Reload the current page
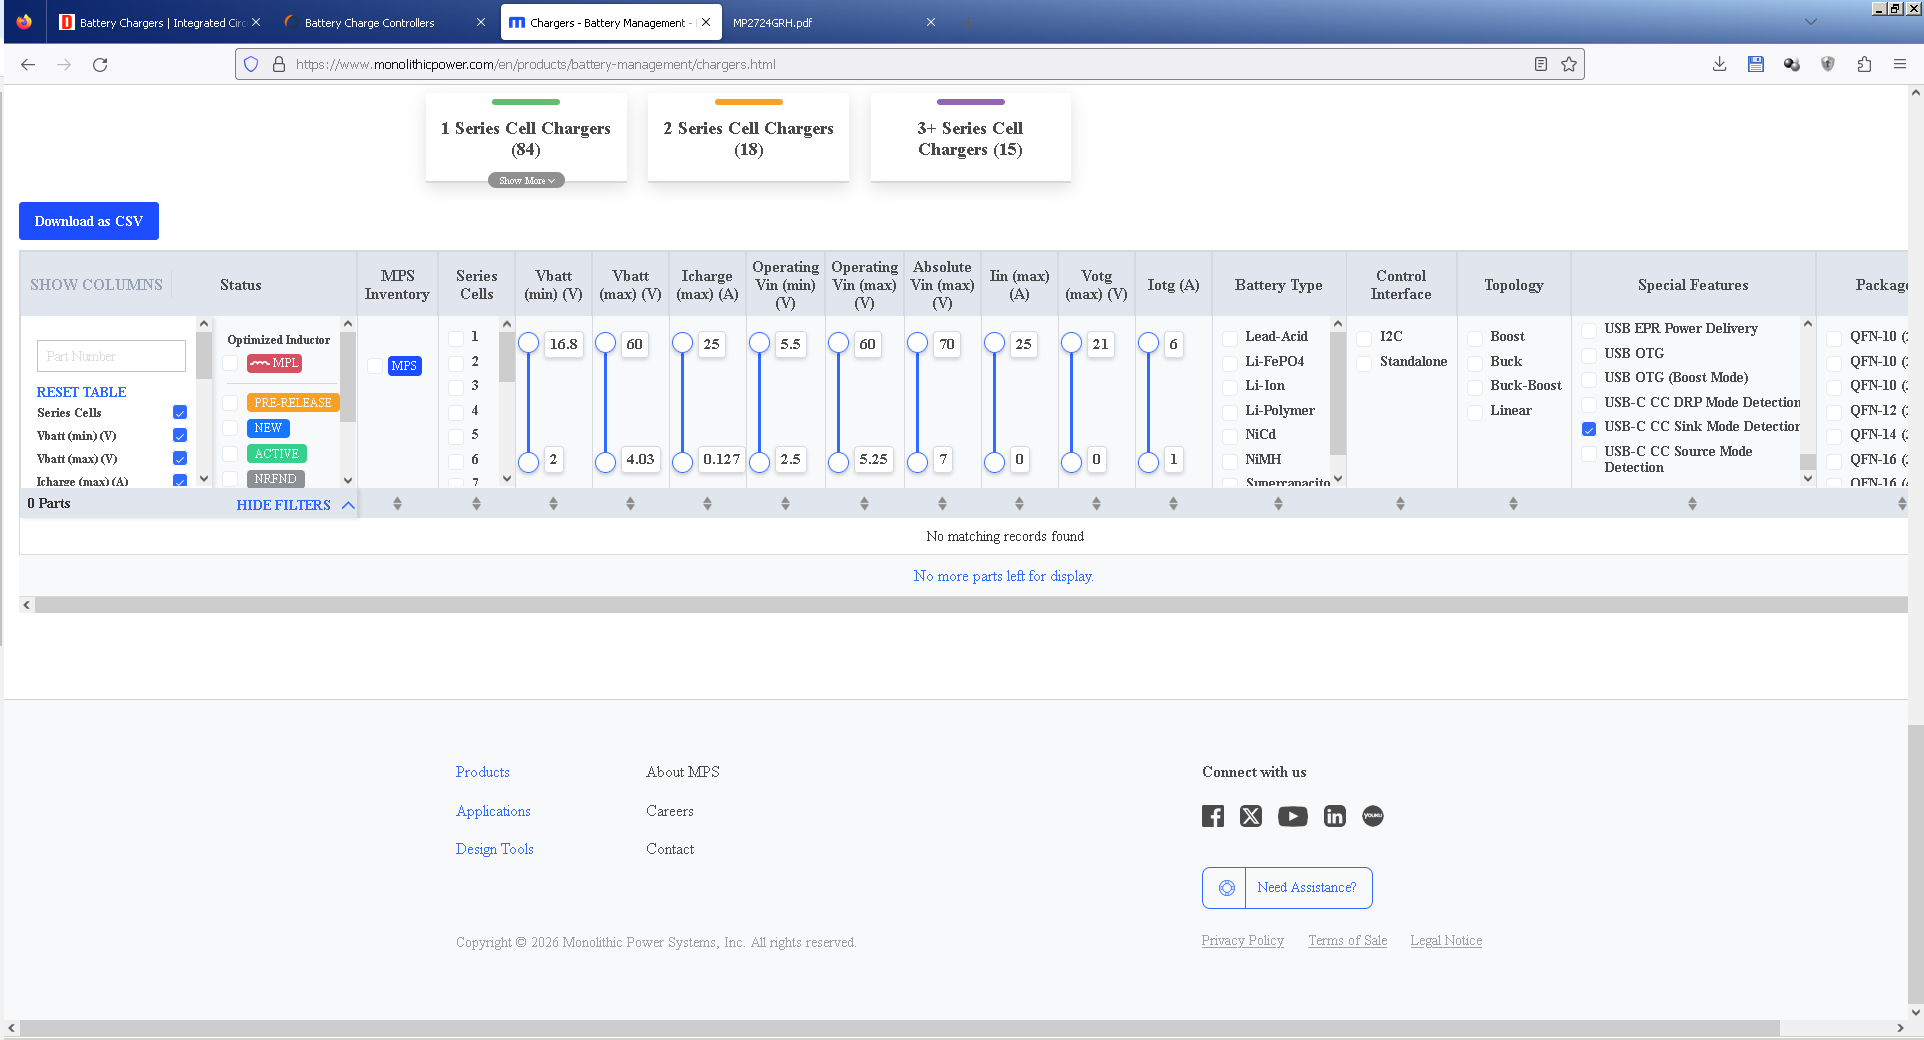Screen dimensions: 1924x1040 (100, 64)
